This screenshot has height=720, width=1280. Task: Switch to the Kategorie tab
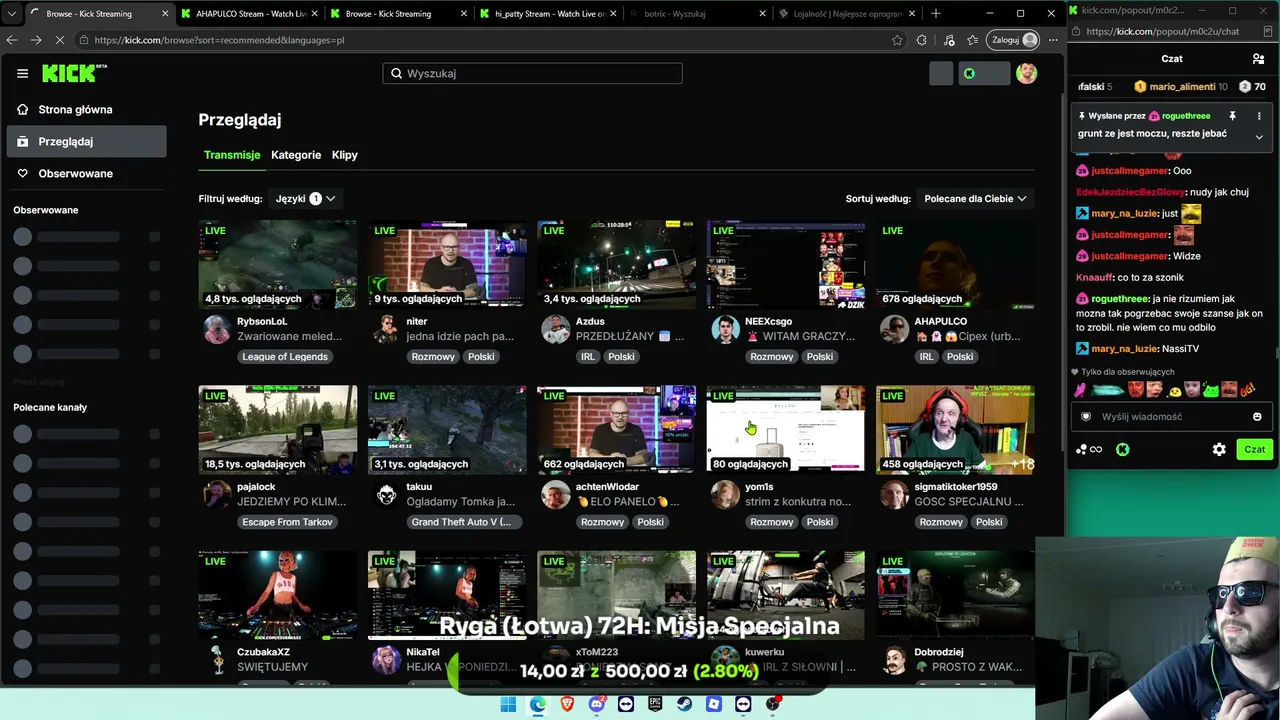coord(296,155)
